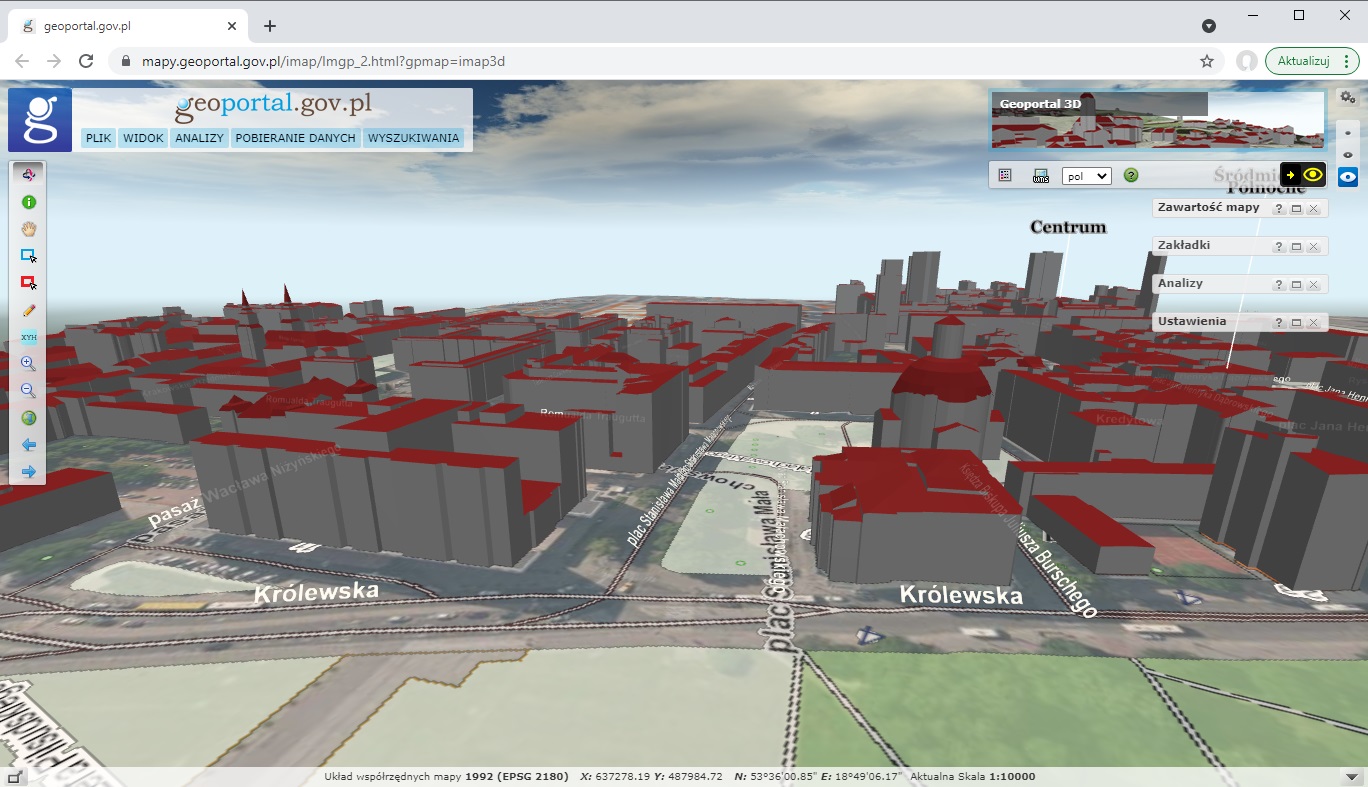Screen dimensions: 1368x787
Task: Open the WYSZUKIWANIA menu
Action: pos(414,138)
